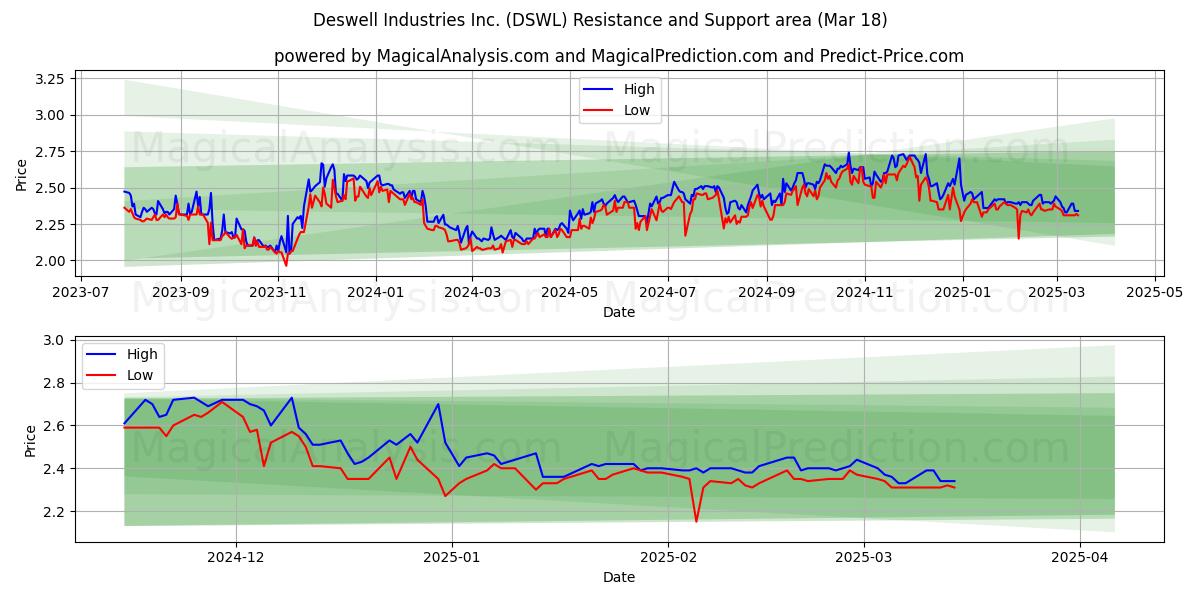The image size is (1200, 600).
Task: Click the 2.8 y-axis tick in bottom chart
Action: pos(54,384)
